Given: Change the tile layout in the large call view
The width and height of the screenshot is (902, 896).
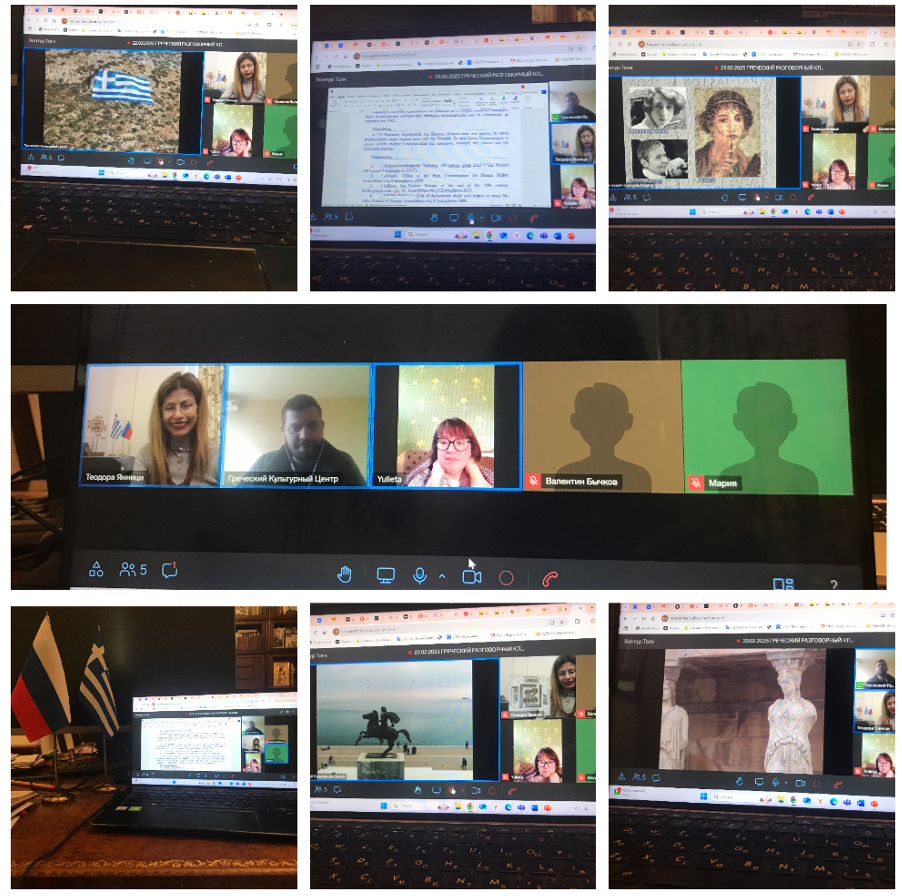Looking at the screenshot, I should click(783, 584).
